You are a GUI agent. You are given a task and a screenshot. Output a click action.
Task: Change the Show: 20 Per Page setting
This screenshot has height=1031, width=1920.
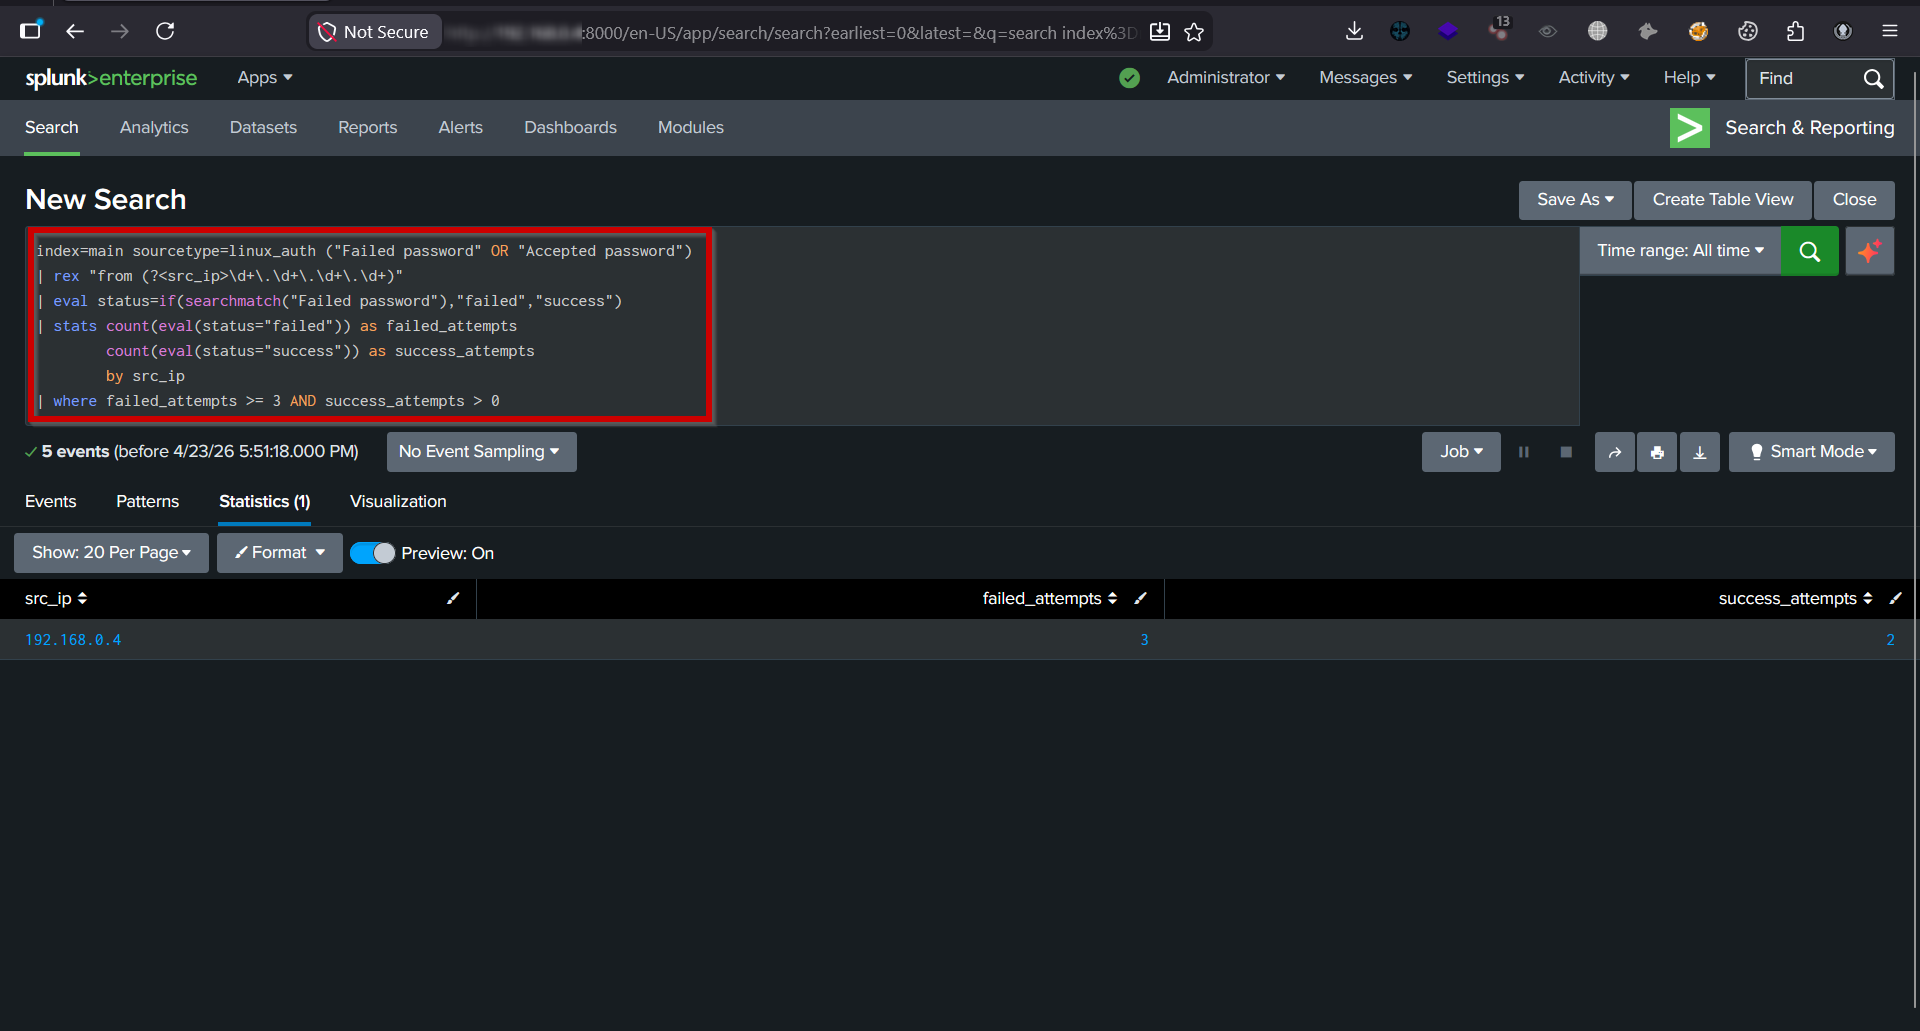pos(111,553)
